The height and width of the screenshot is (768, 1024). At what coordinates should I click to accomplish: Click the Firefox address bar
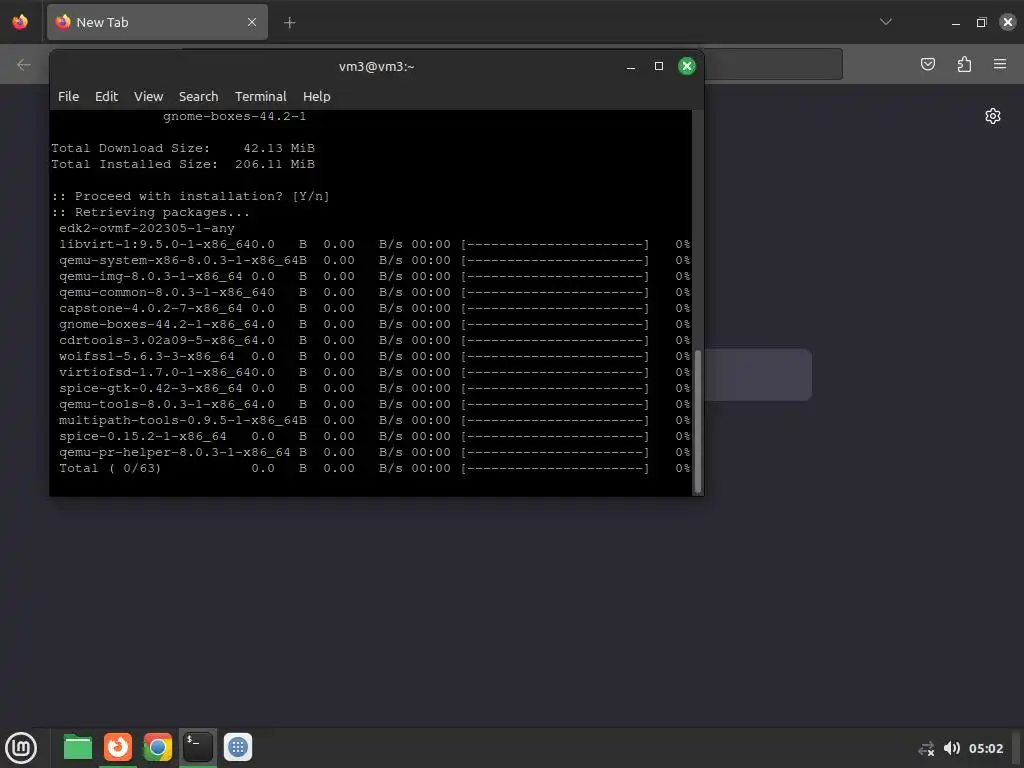point(773,64)
